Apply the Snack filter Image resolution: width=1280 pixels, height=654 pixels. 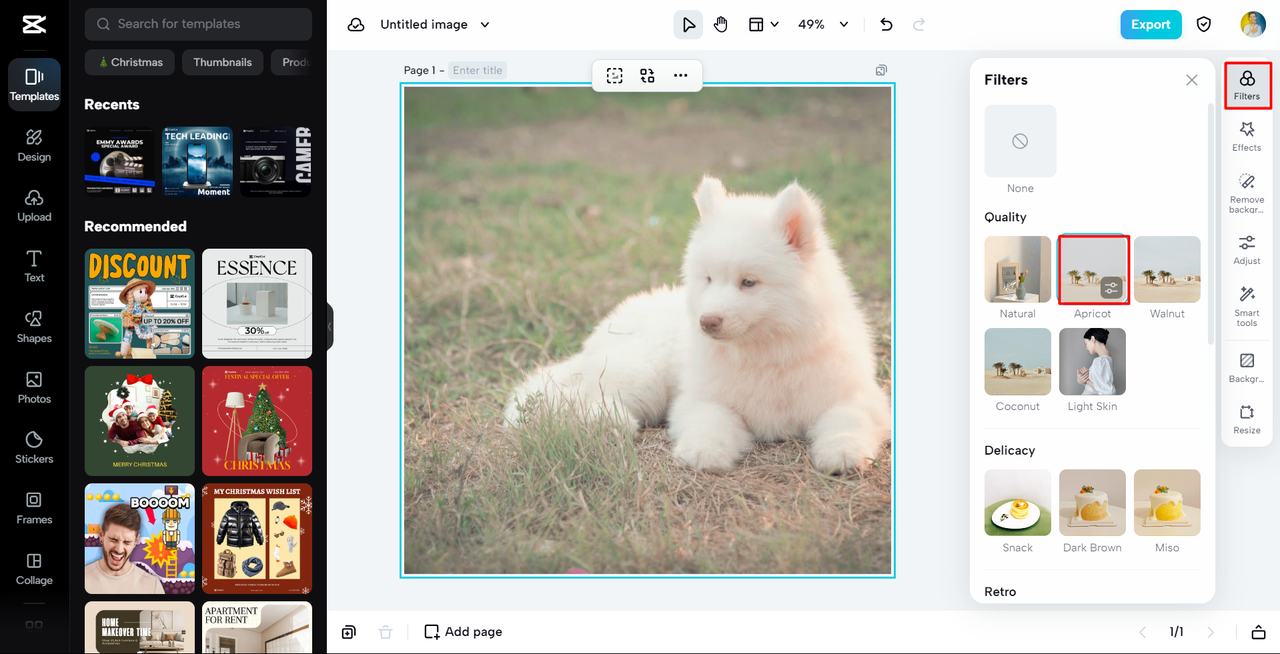pos(1018,502)
